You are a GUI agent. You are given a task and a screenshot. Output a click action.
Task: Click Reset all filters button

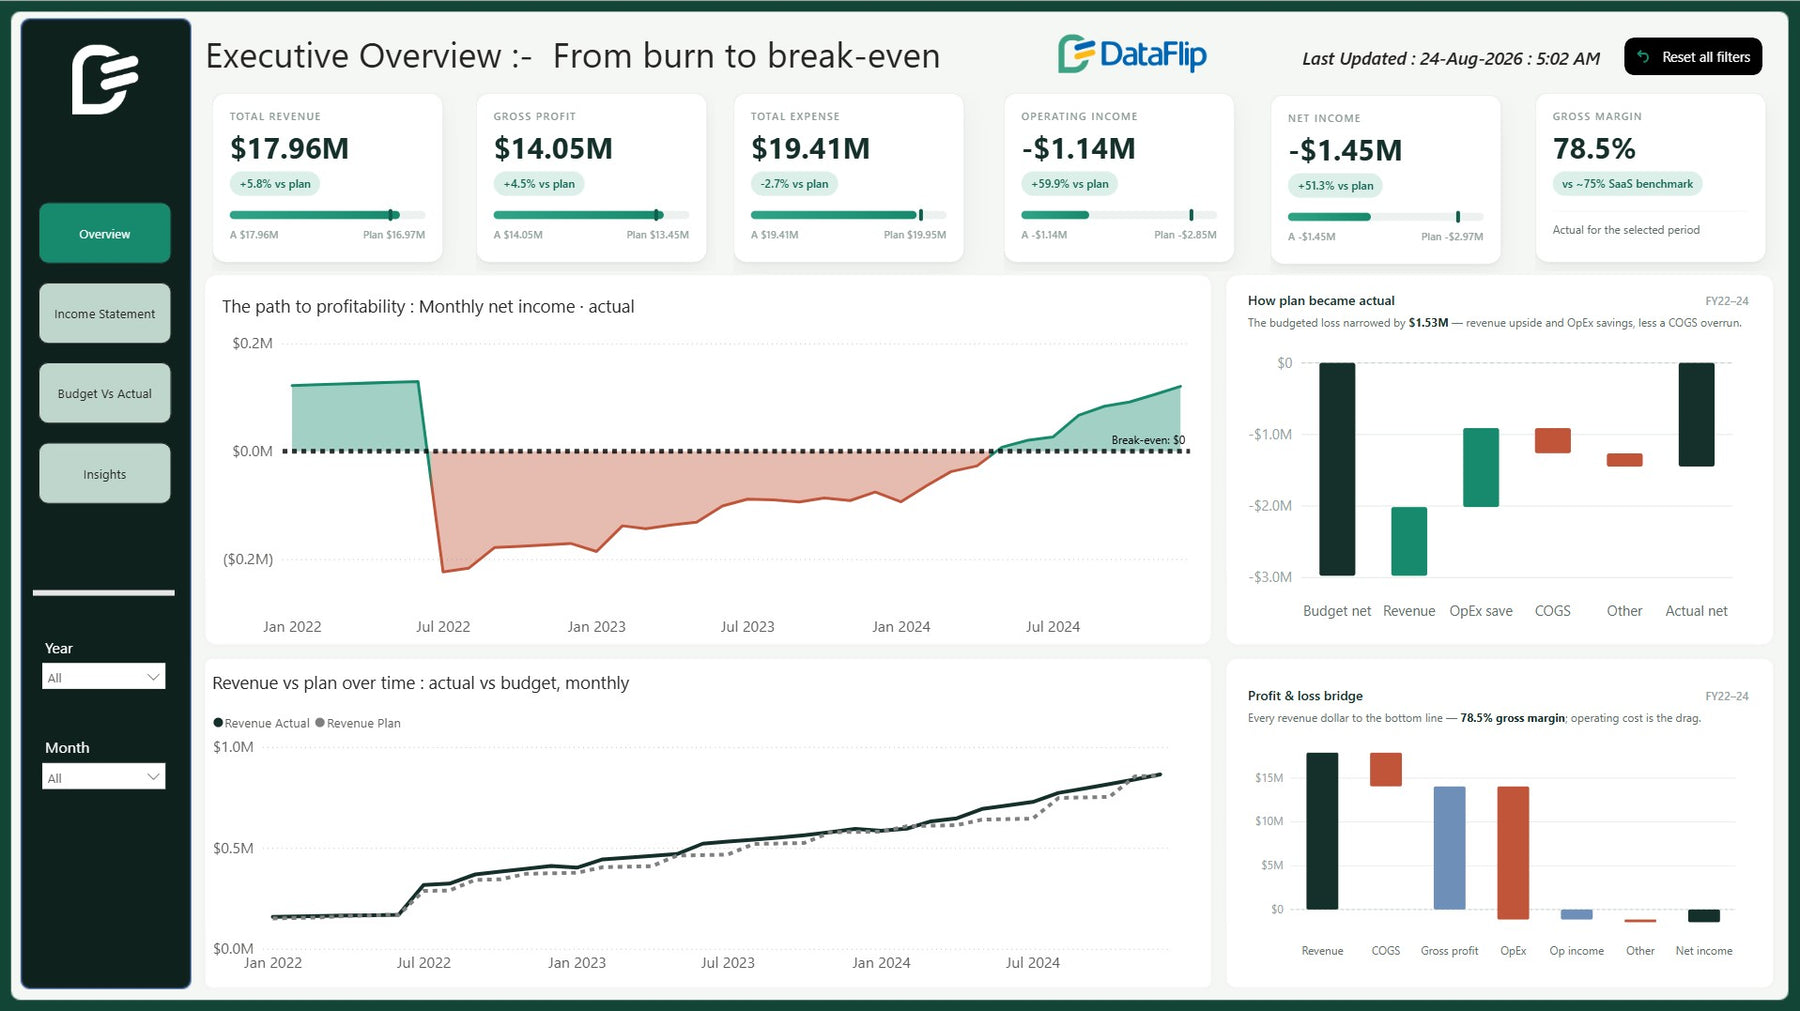(1693, 57)
